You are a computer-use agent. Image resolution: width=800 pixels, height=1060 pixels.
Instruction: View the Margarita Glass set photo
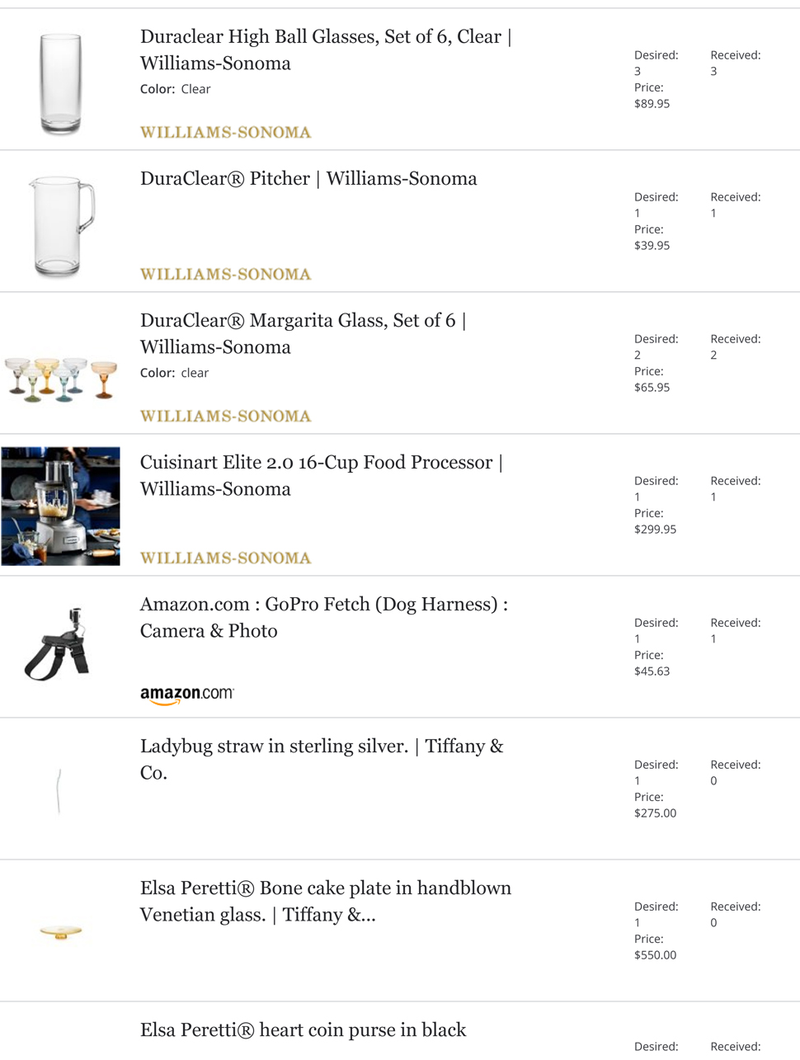point(60,379)
